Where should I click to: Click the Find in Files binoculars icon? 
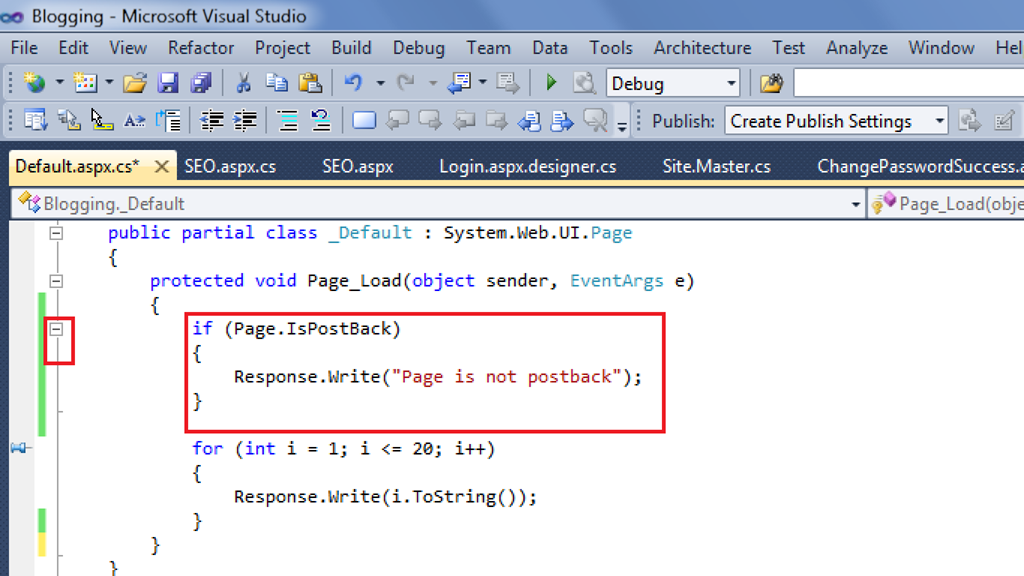(x=771, y=83)
